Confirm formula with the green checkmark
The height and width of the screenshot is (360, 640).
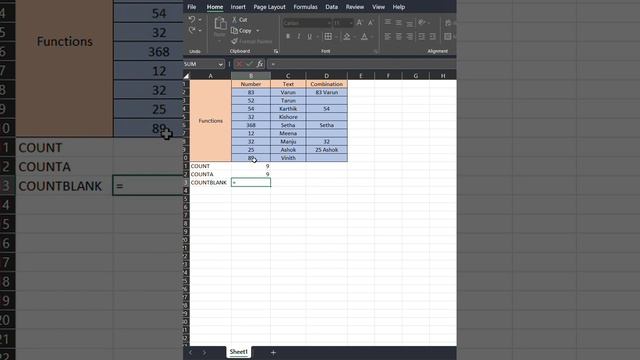click(249, 64)
